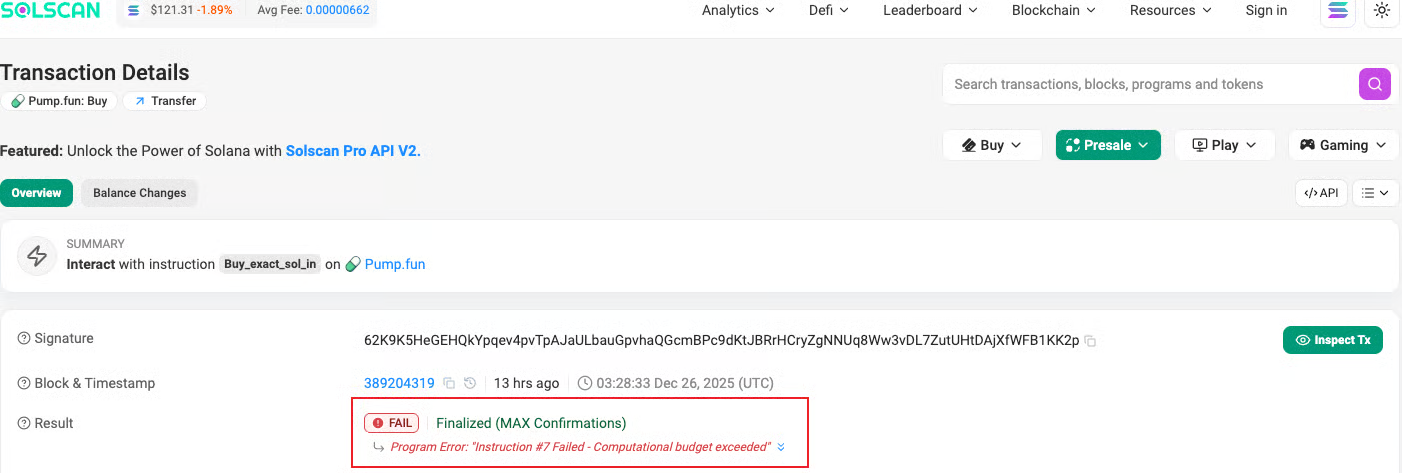Copy the transaction signature

[1091, 341]
